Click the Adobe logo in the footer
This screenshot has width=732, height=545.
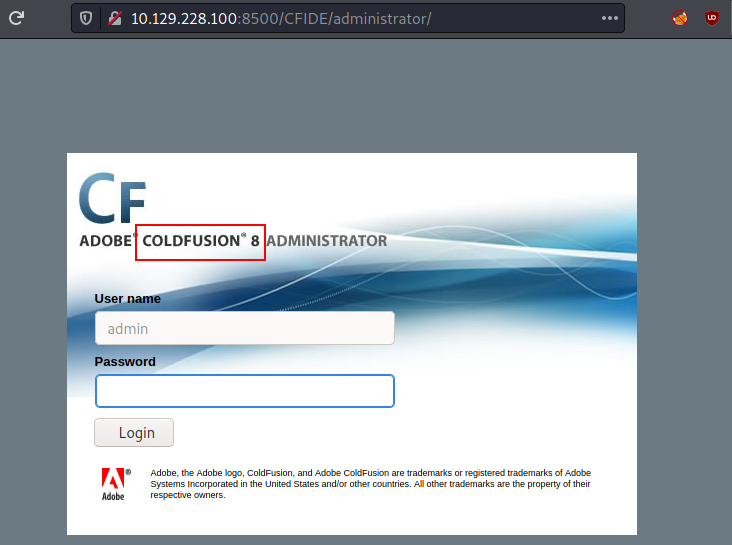(x=115, y=485)
